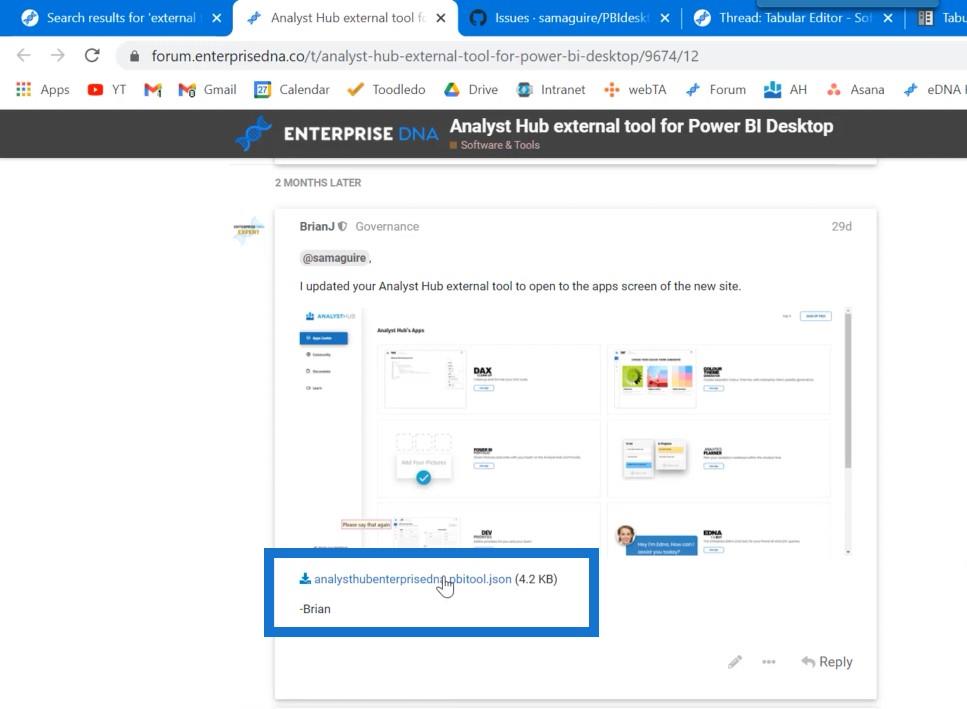
Task: Click the 2 MONTHS LATER gap label
Action: 318,182
